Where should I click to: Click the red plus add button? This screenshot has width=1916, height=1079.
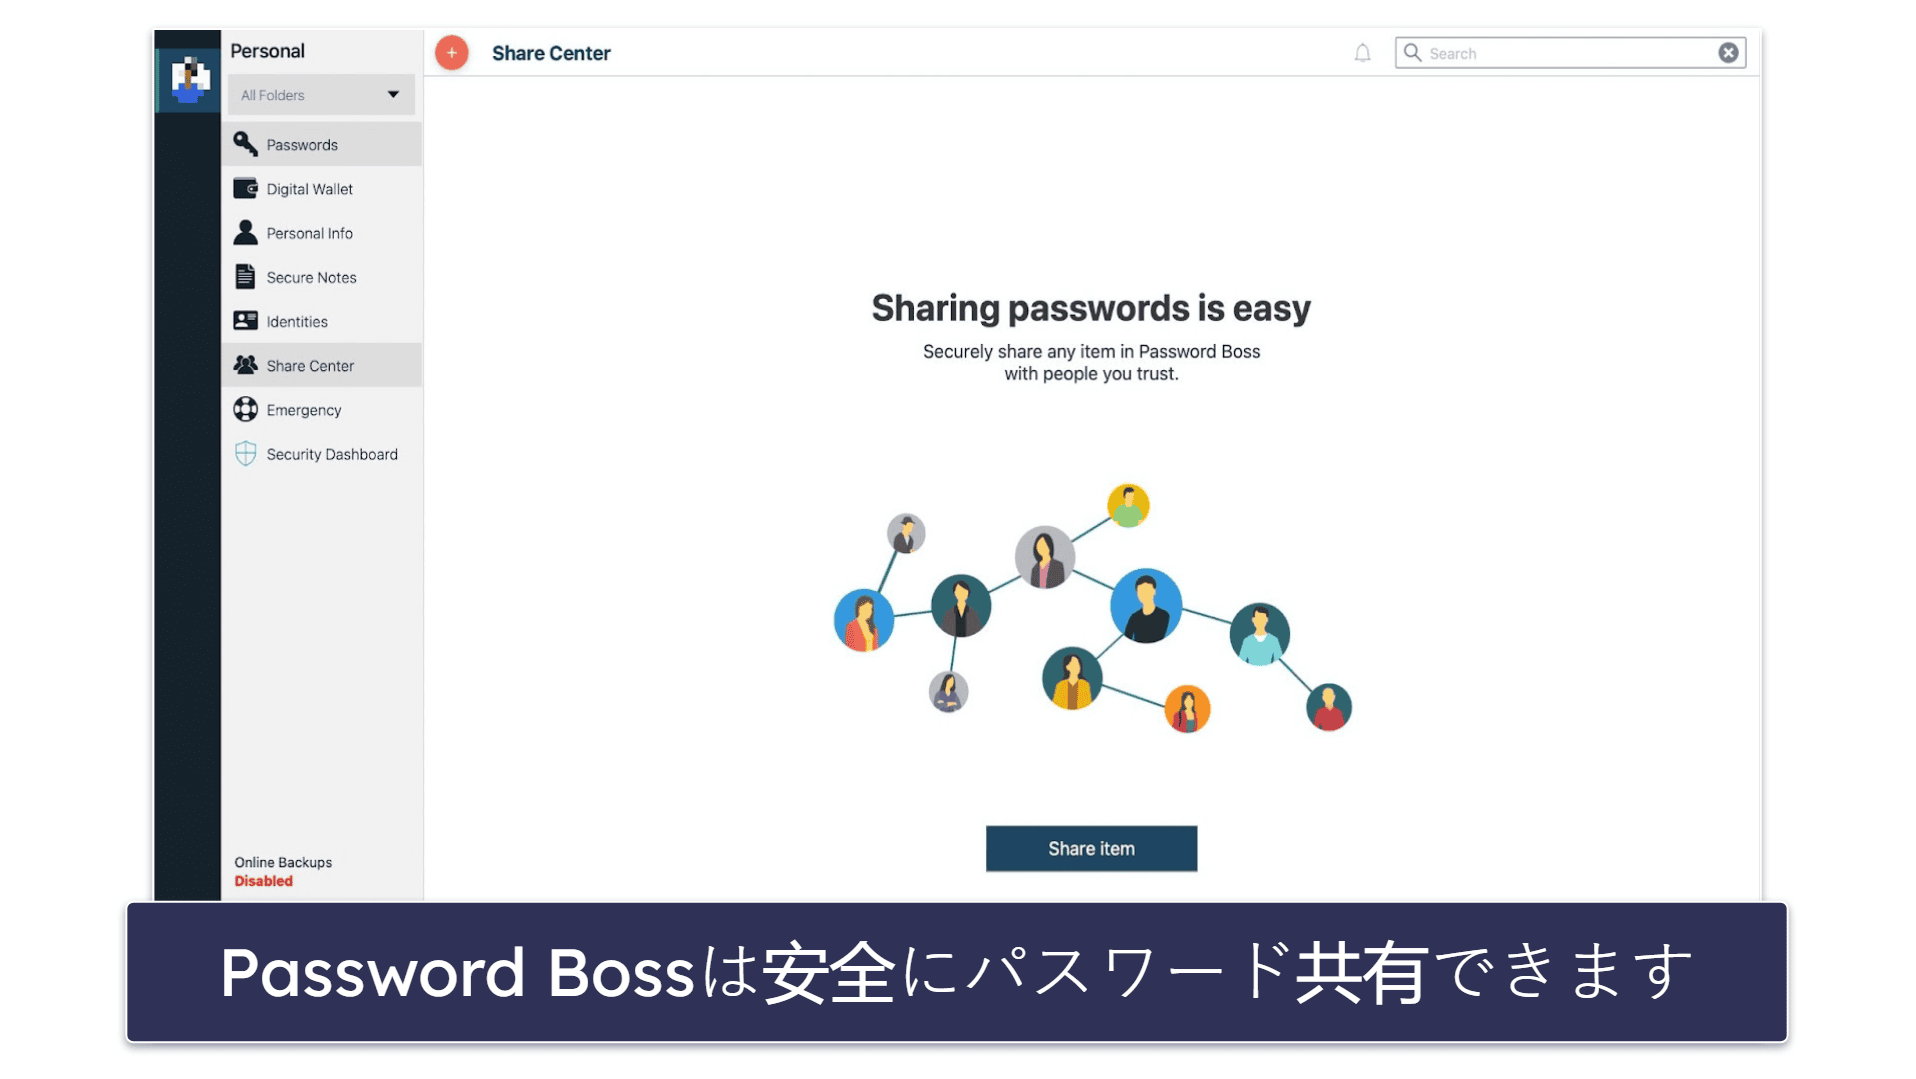click(x=451, y=53)
